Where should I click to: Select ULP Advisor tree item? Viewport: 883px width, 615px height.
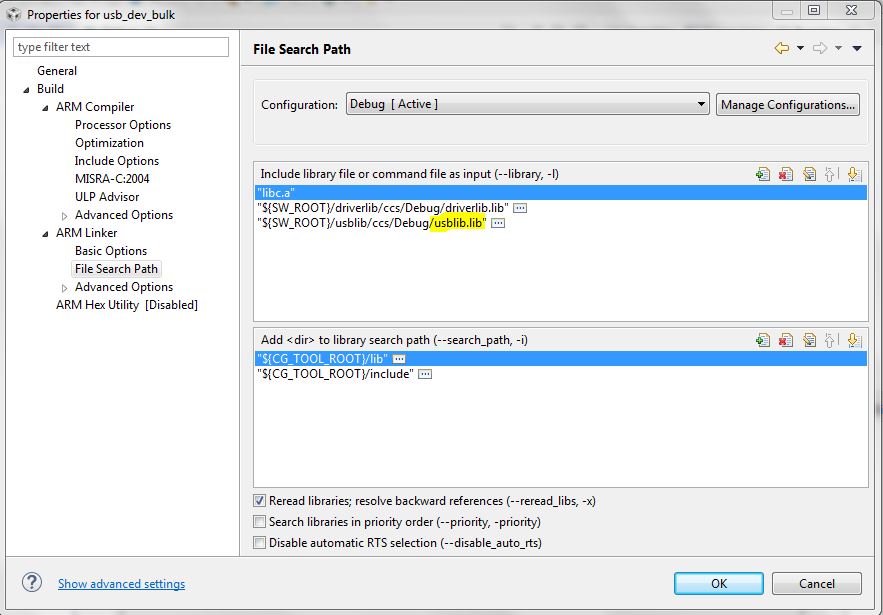coord(107,197)
